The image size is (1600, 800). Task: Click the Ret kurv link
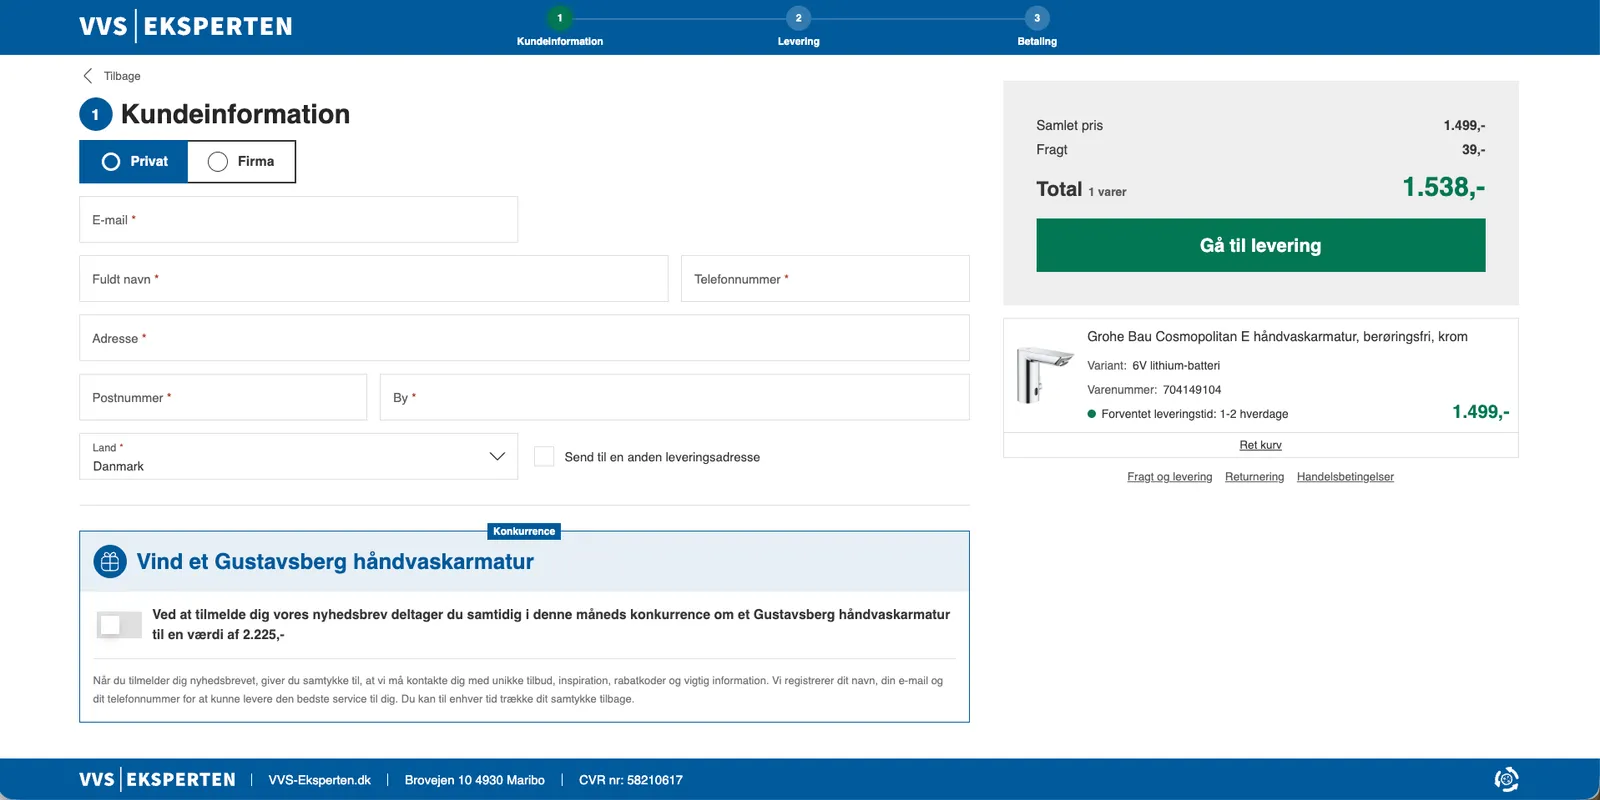point(1260,445)
